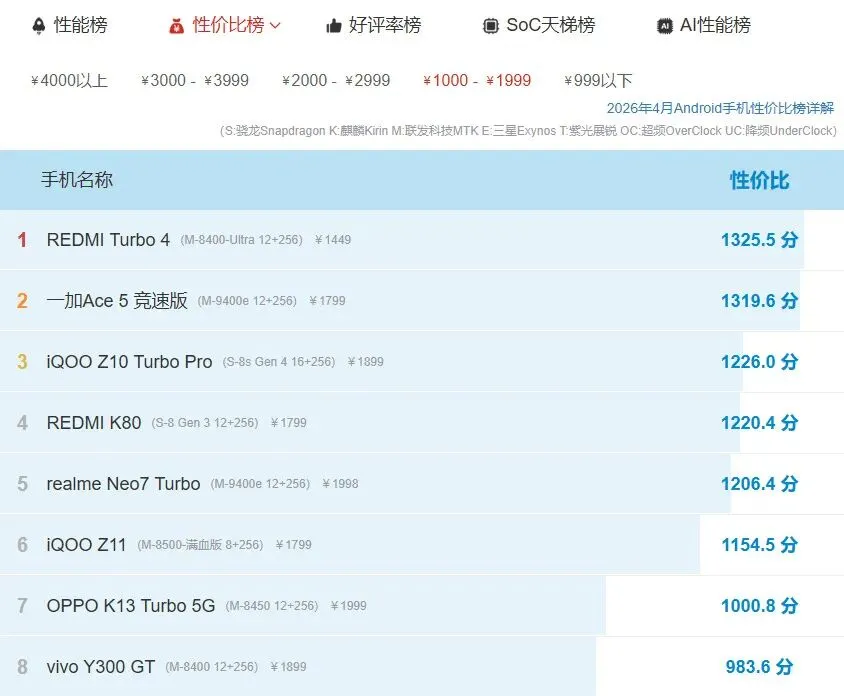
Task: Click the rank number 1 badge
Action: click(x=22, y=240)
